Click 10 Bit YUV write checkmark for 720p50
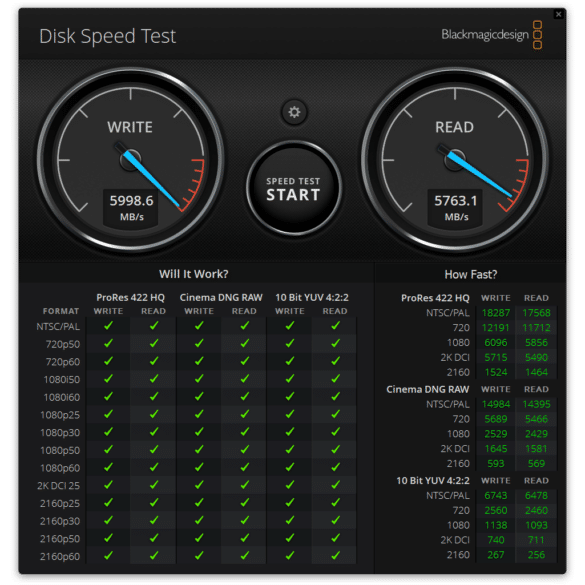Screen dimensions: 585x585 290,343
